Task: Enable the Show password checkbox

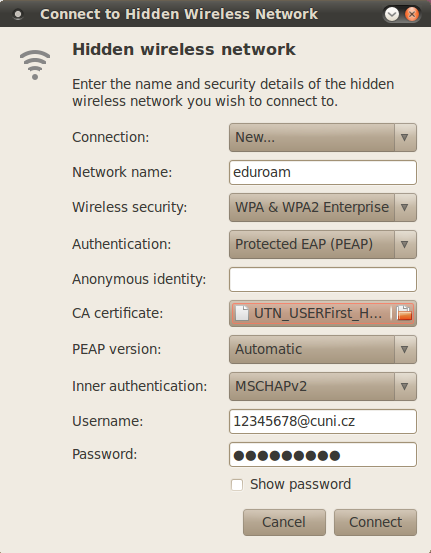Action: click(x=237, y=485)
